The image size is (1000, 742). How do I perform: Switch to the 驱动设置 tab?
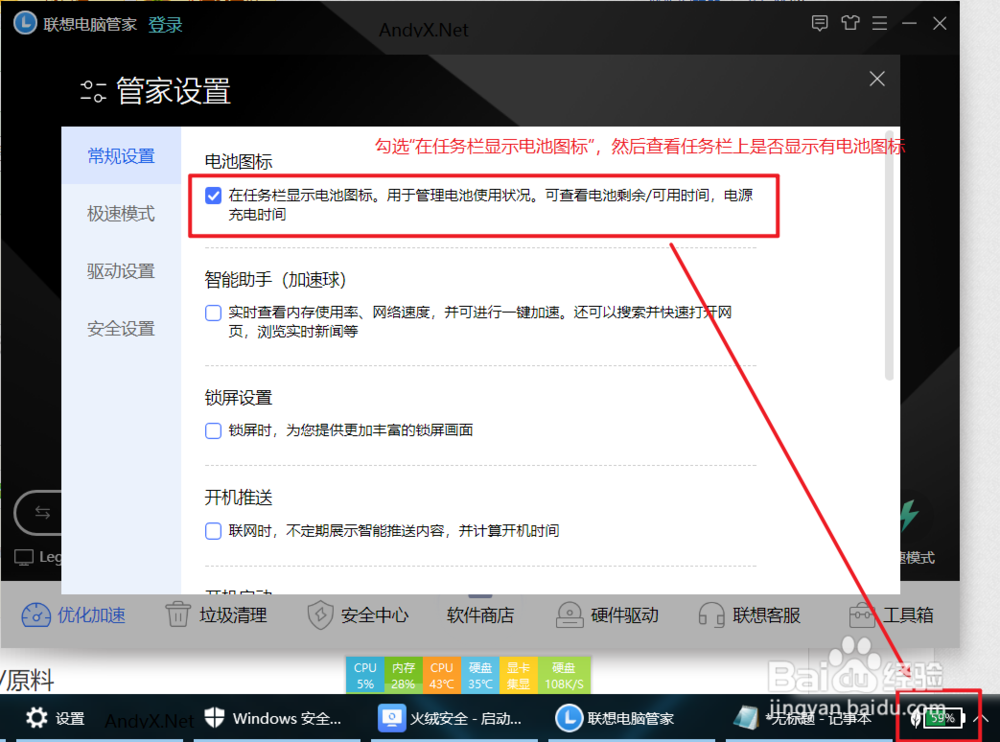pyautogui.click(x=123, y=271)
